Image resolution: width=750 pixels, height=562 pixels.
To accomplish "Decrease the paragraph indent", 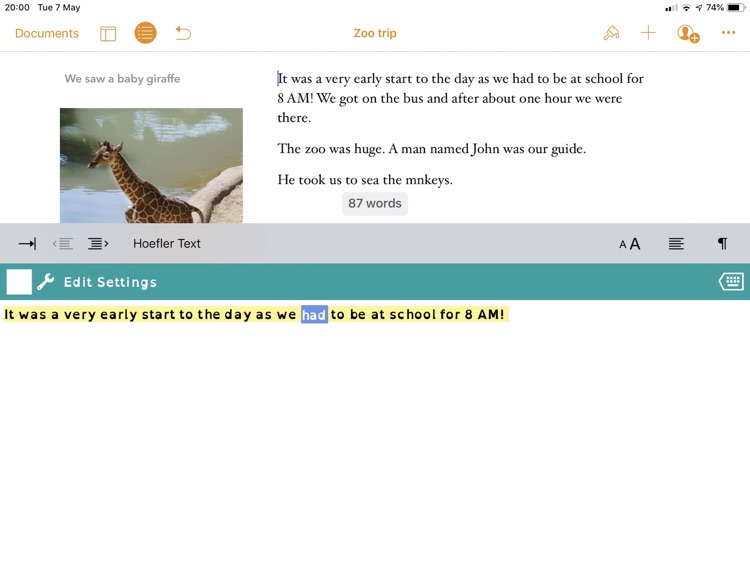I will 63,243.
